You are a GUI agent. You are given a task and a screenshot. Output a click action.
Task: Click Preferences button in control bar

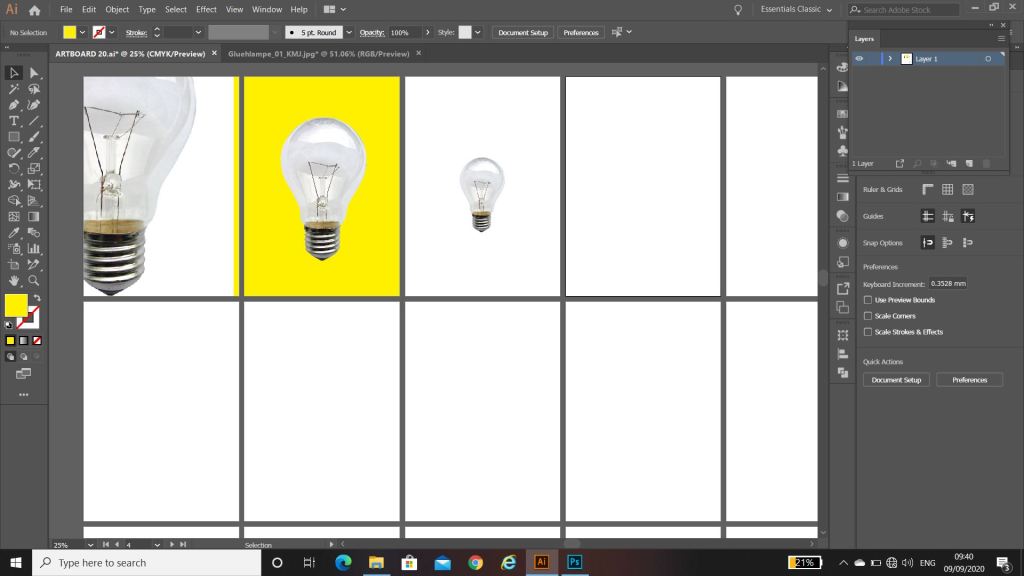581,32
